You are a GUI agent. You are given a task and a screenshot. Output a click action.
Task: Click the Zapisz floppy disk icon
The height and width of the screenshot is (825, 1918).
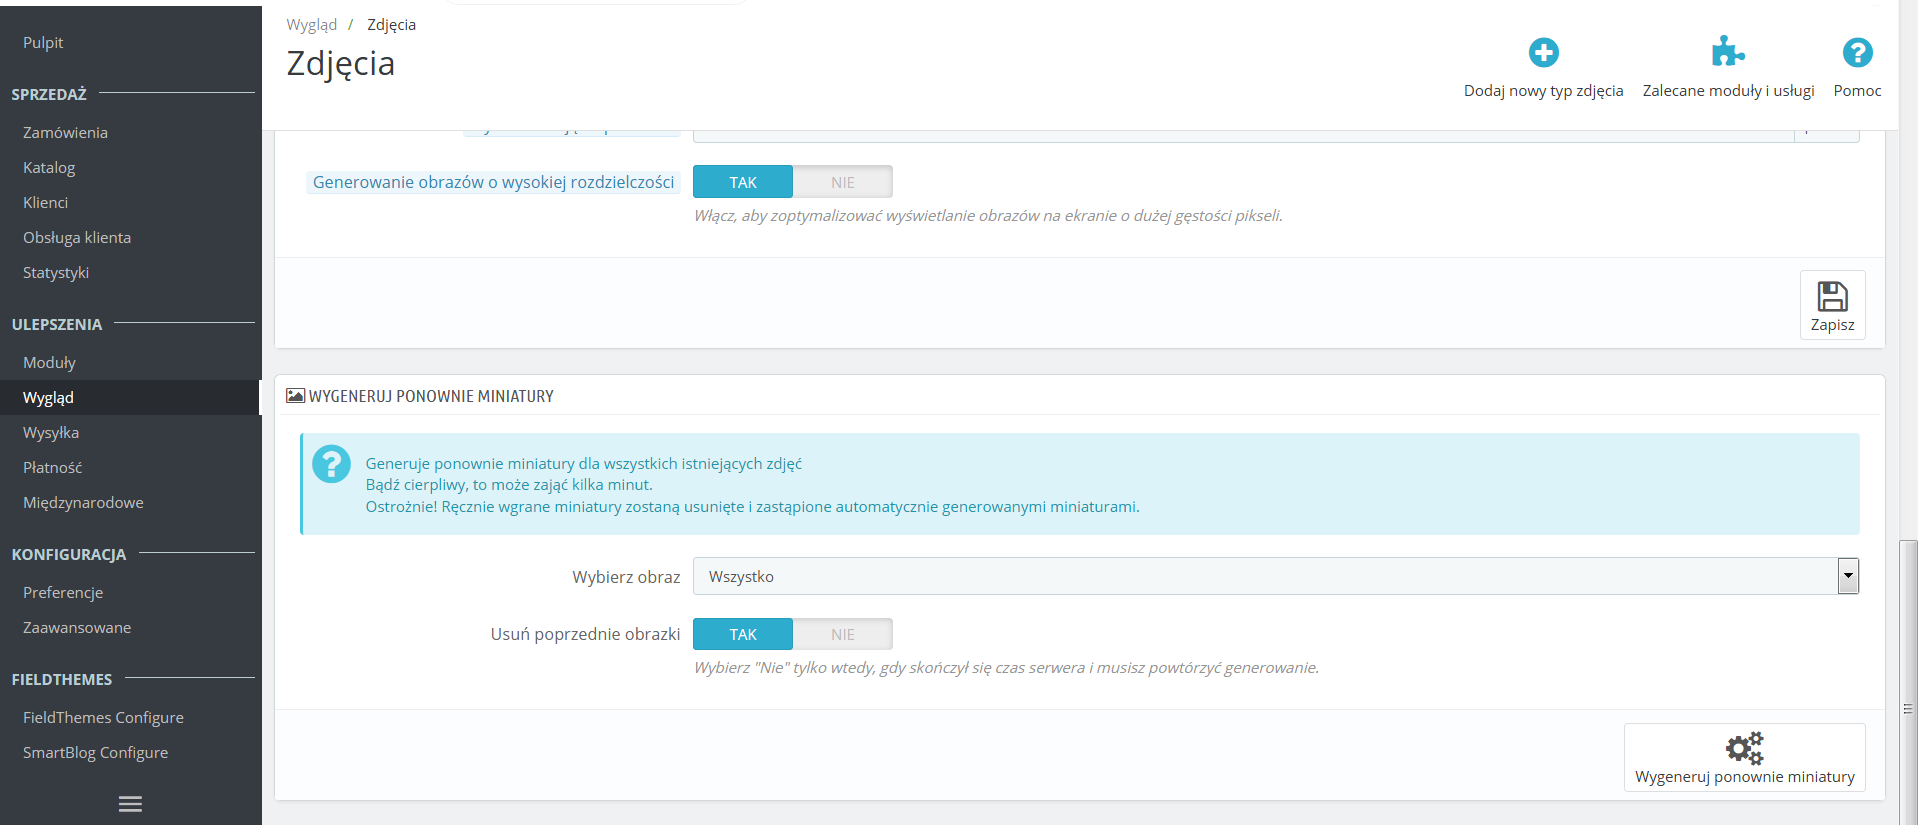pos(1832,296)
